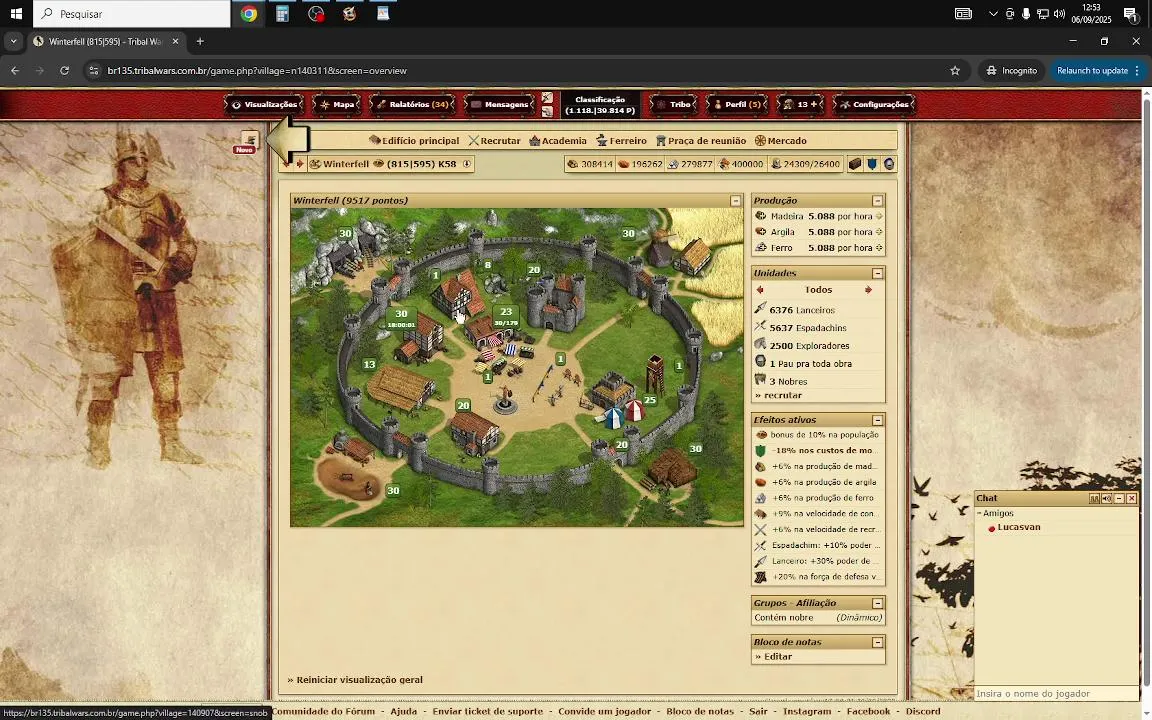Click Ferro production boost plus icon
1152x720 pixels.
tap(879, 248)
